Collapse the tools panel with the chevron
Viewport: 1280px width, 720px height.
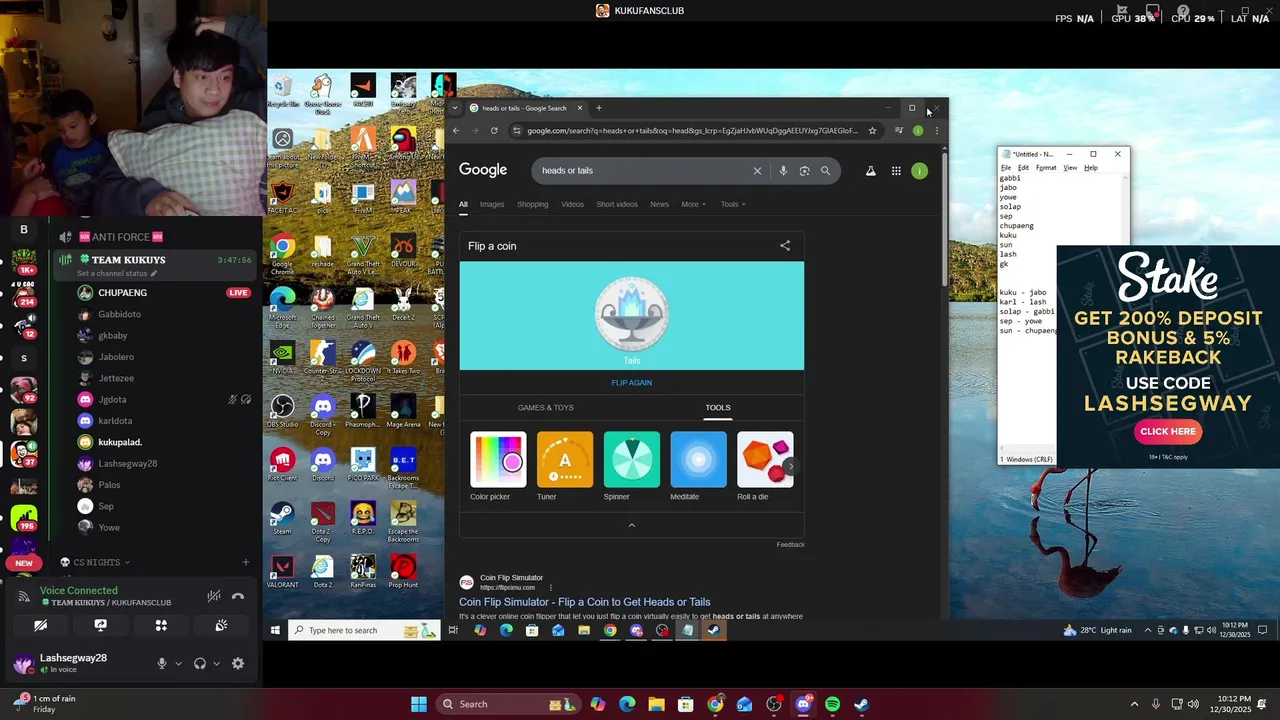click(631, 525)
